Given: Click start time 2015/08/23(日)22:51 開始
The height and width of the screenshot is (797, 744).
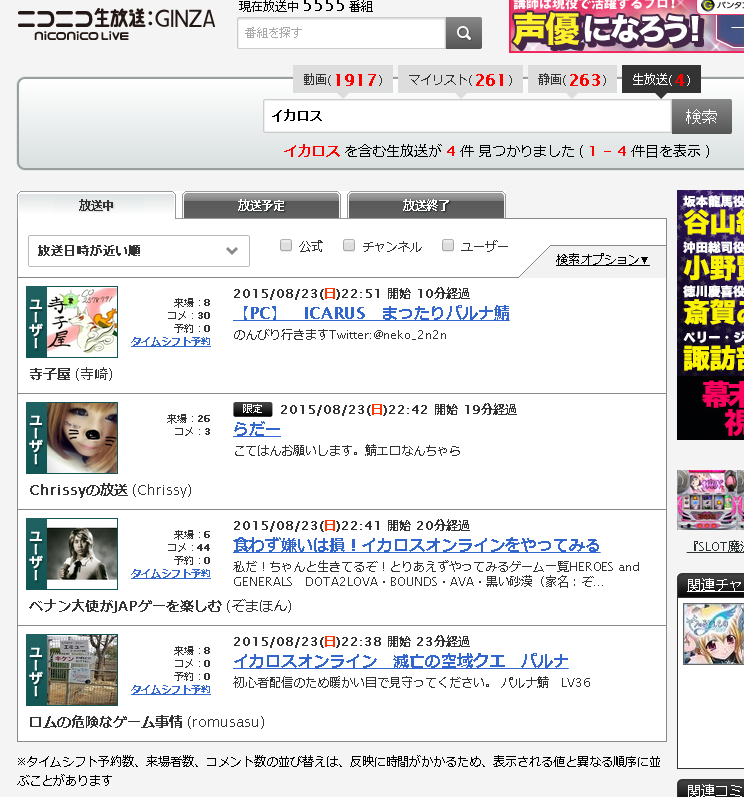Looking at the screenshot, I should click(322, 293).
